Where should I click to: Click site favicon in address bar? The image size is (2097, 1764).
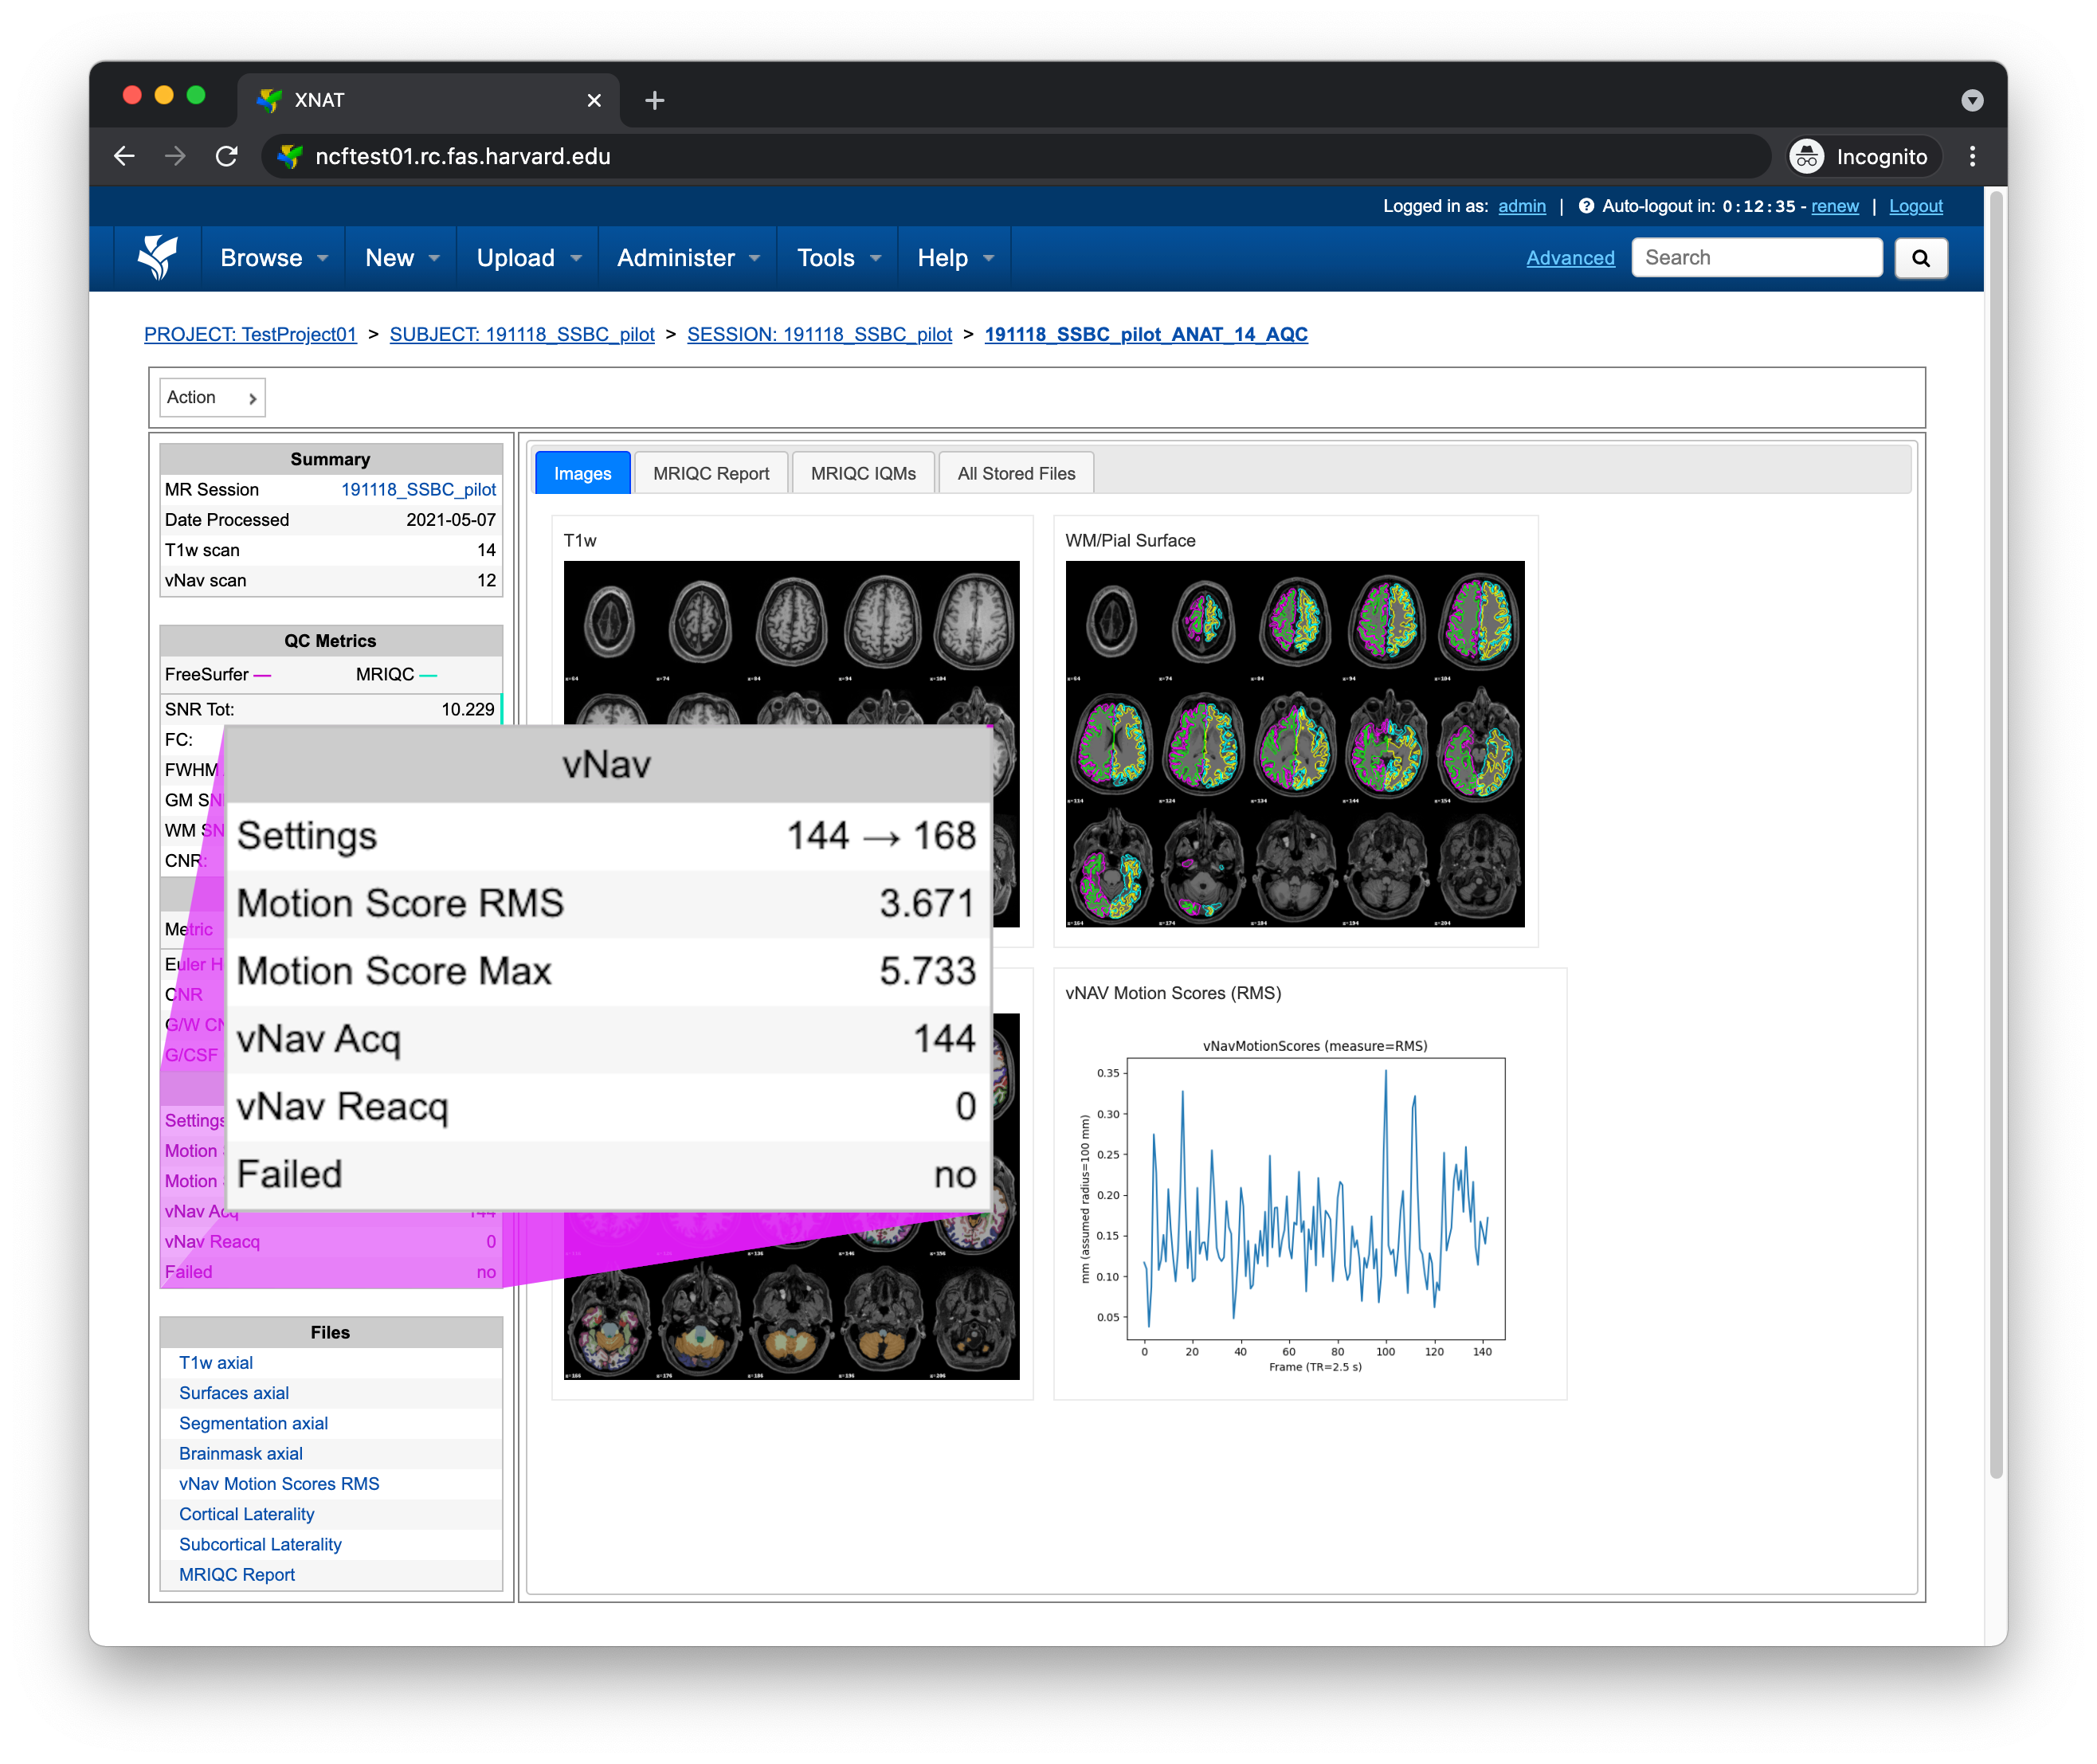point(290,156)
